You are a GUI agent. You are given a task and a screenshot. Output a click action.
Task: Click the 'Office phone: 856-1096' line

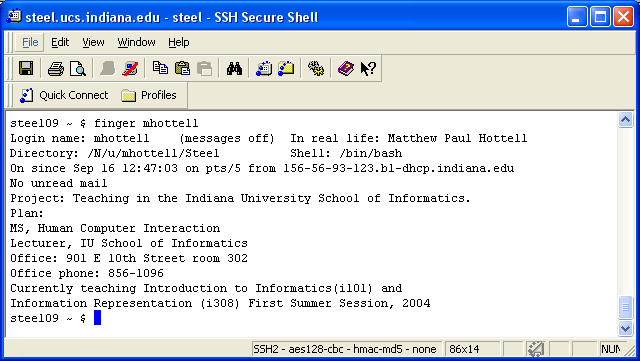(x=87, y=273)
